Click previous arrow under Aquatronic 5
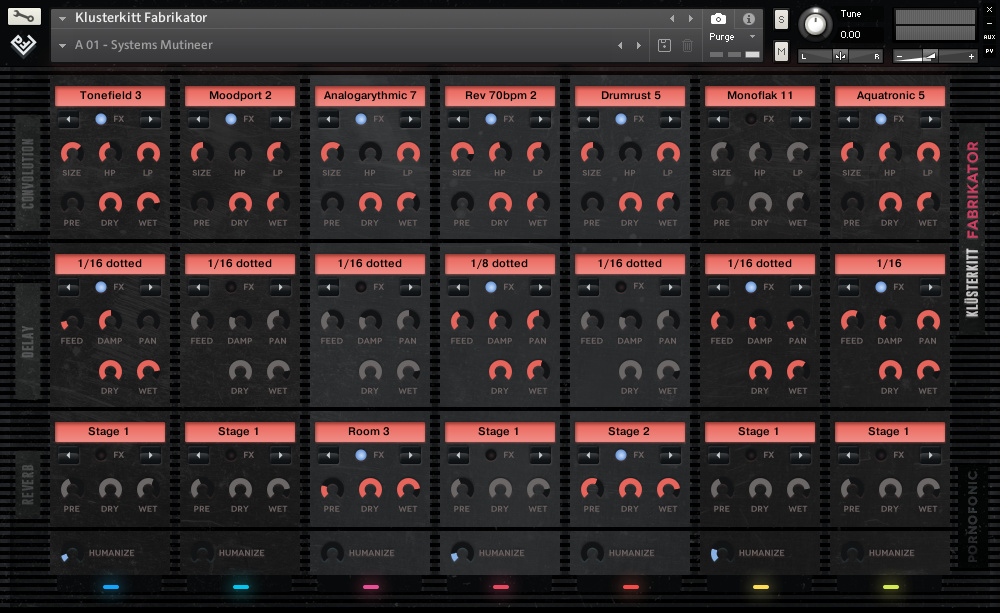The height and width of the screenshot is (613, 1000). coord(848,119)
